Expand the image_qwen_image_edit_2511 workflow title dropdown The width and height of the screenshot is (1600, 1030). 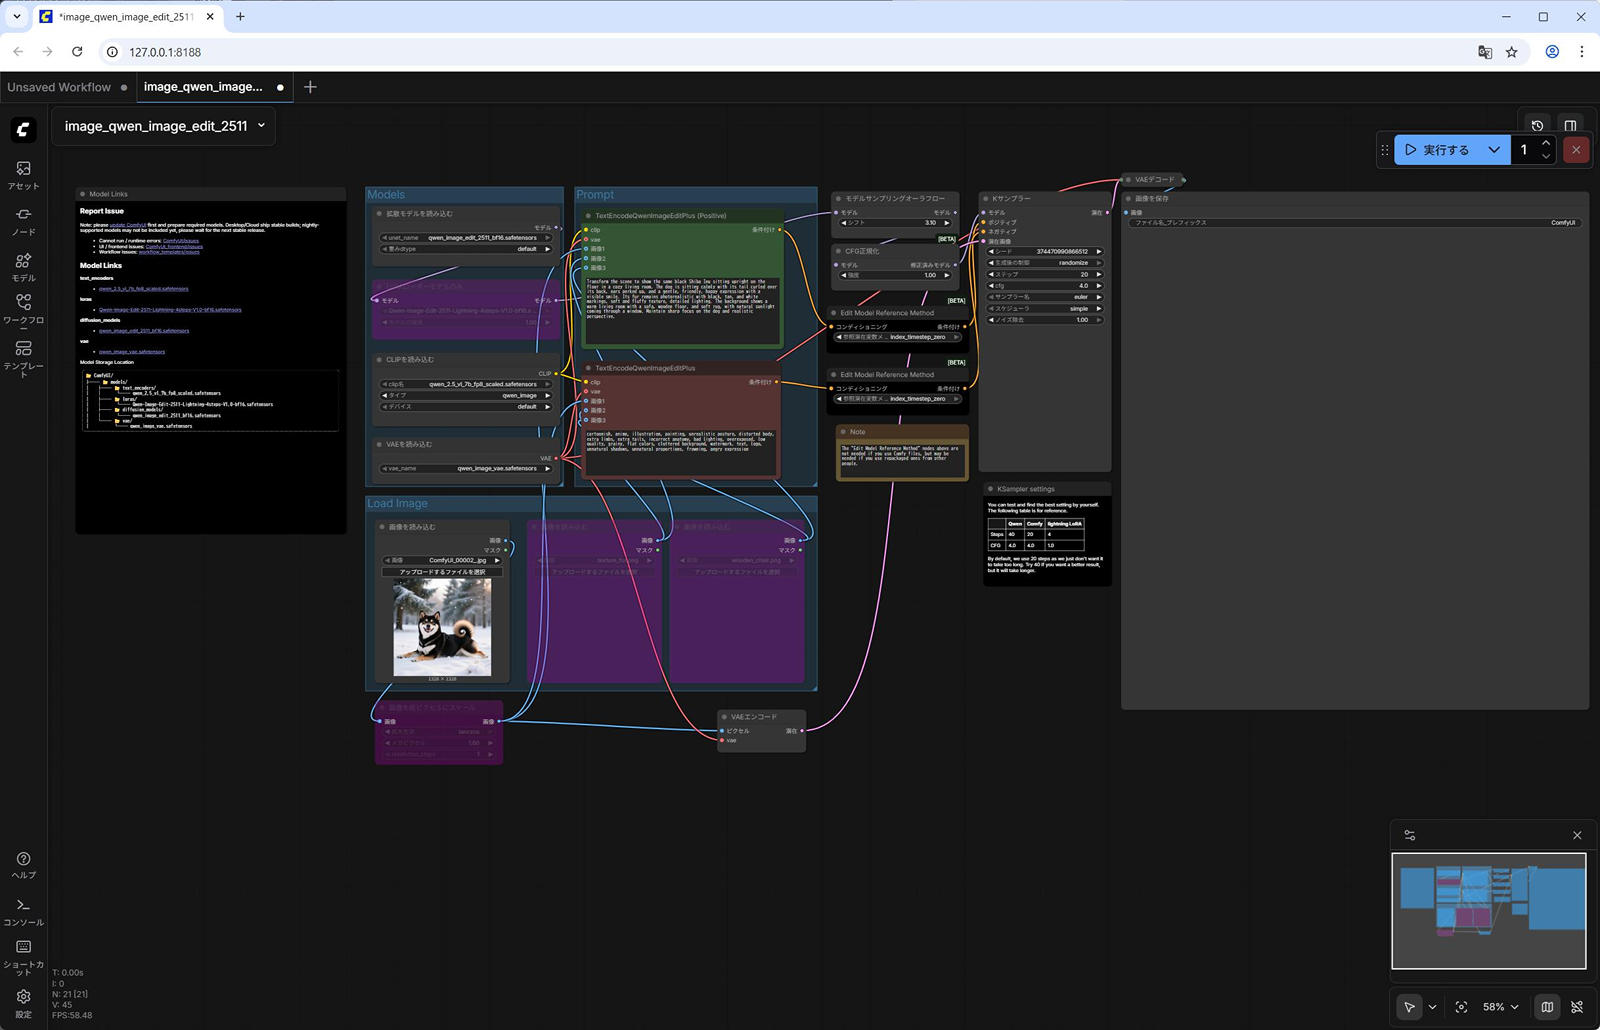(x=262, y=126)
